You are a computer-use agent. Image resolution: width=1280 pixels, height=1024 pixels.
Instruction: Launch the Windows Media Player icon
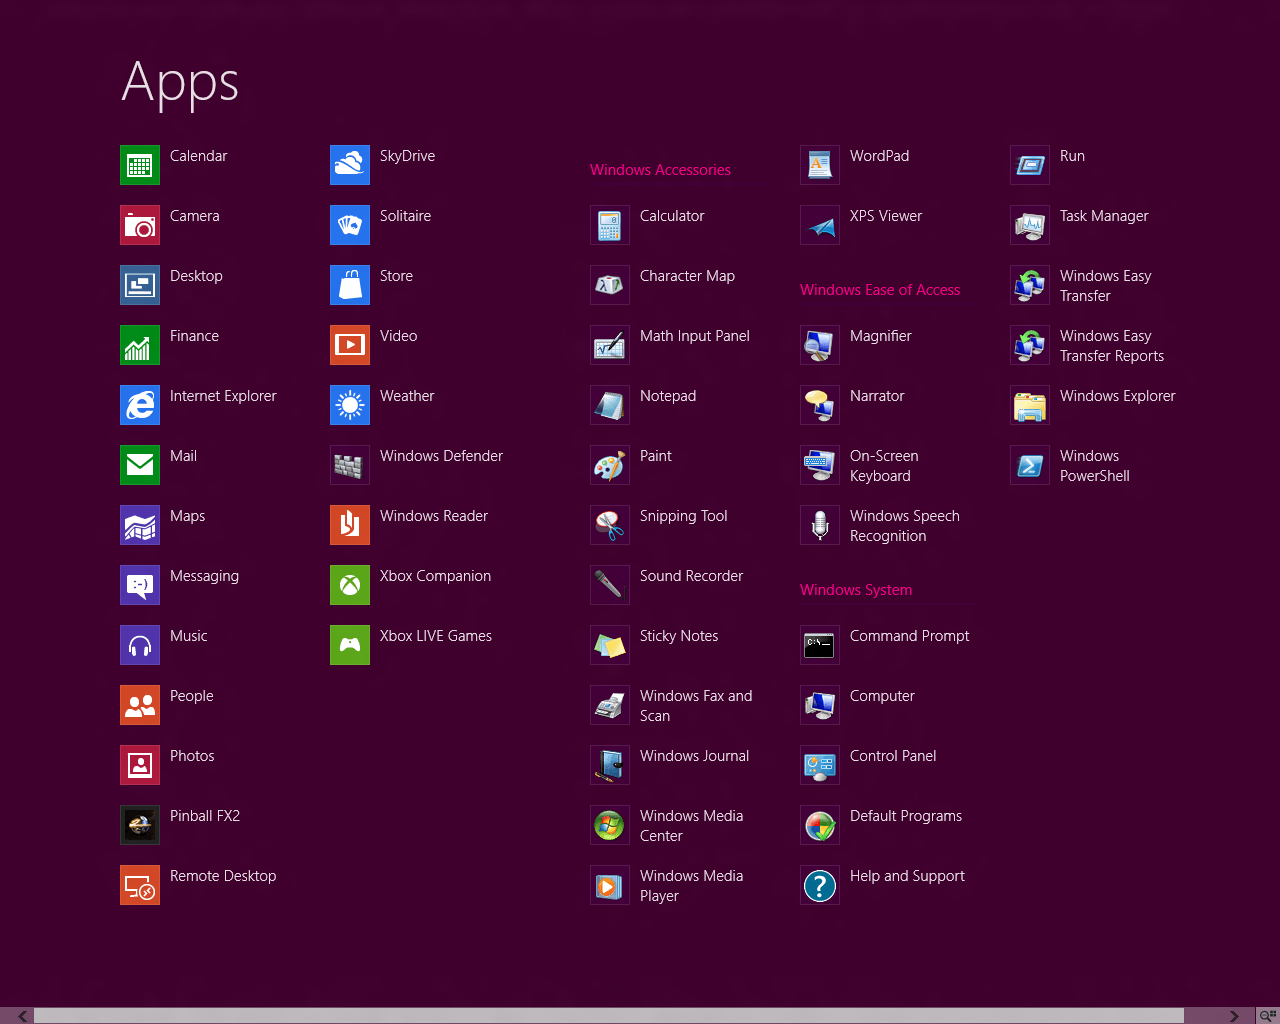point(610,885)
